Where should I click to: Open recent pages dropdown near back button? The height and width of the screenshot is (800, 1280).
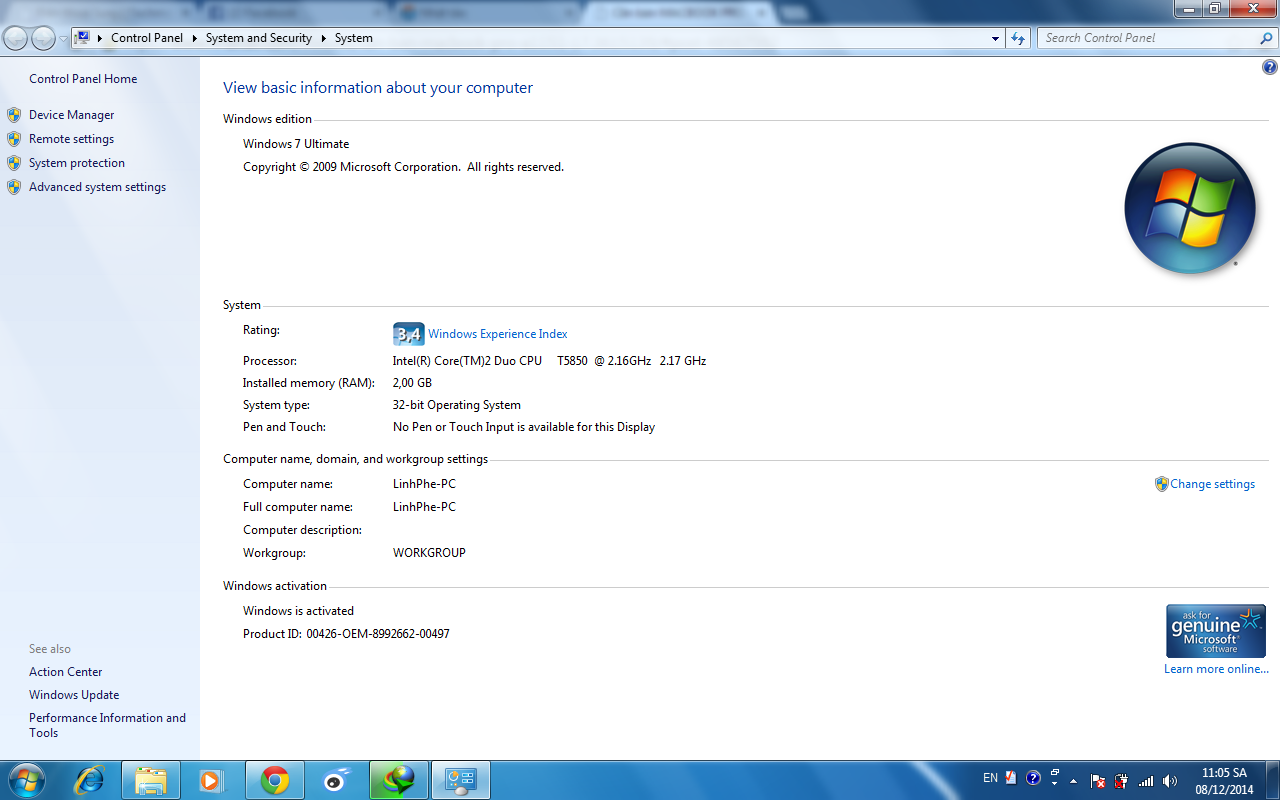click(x=63, y=38)
